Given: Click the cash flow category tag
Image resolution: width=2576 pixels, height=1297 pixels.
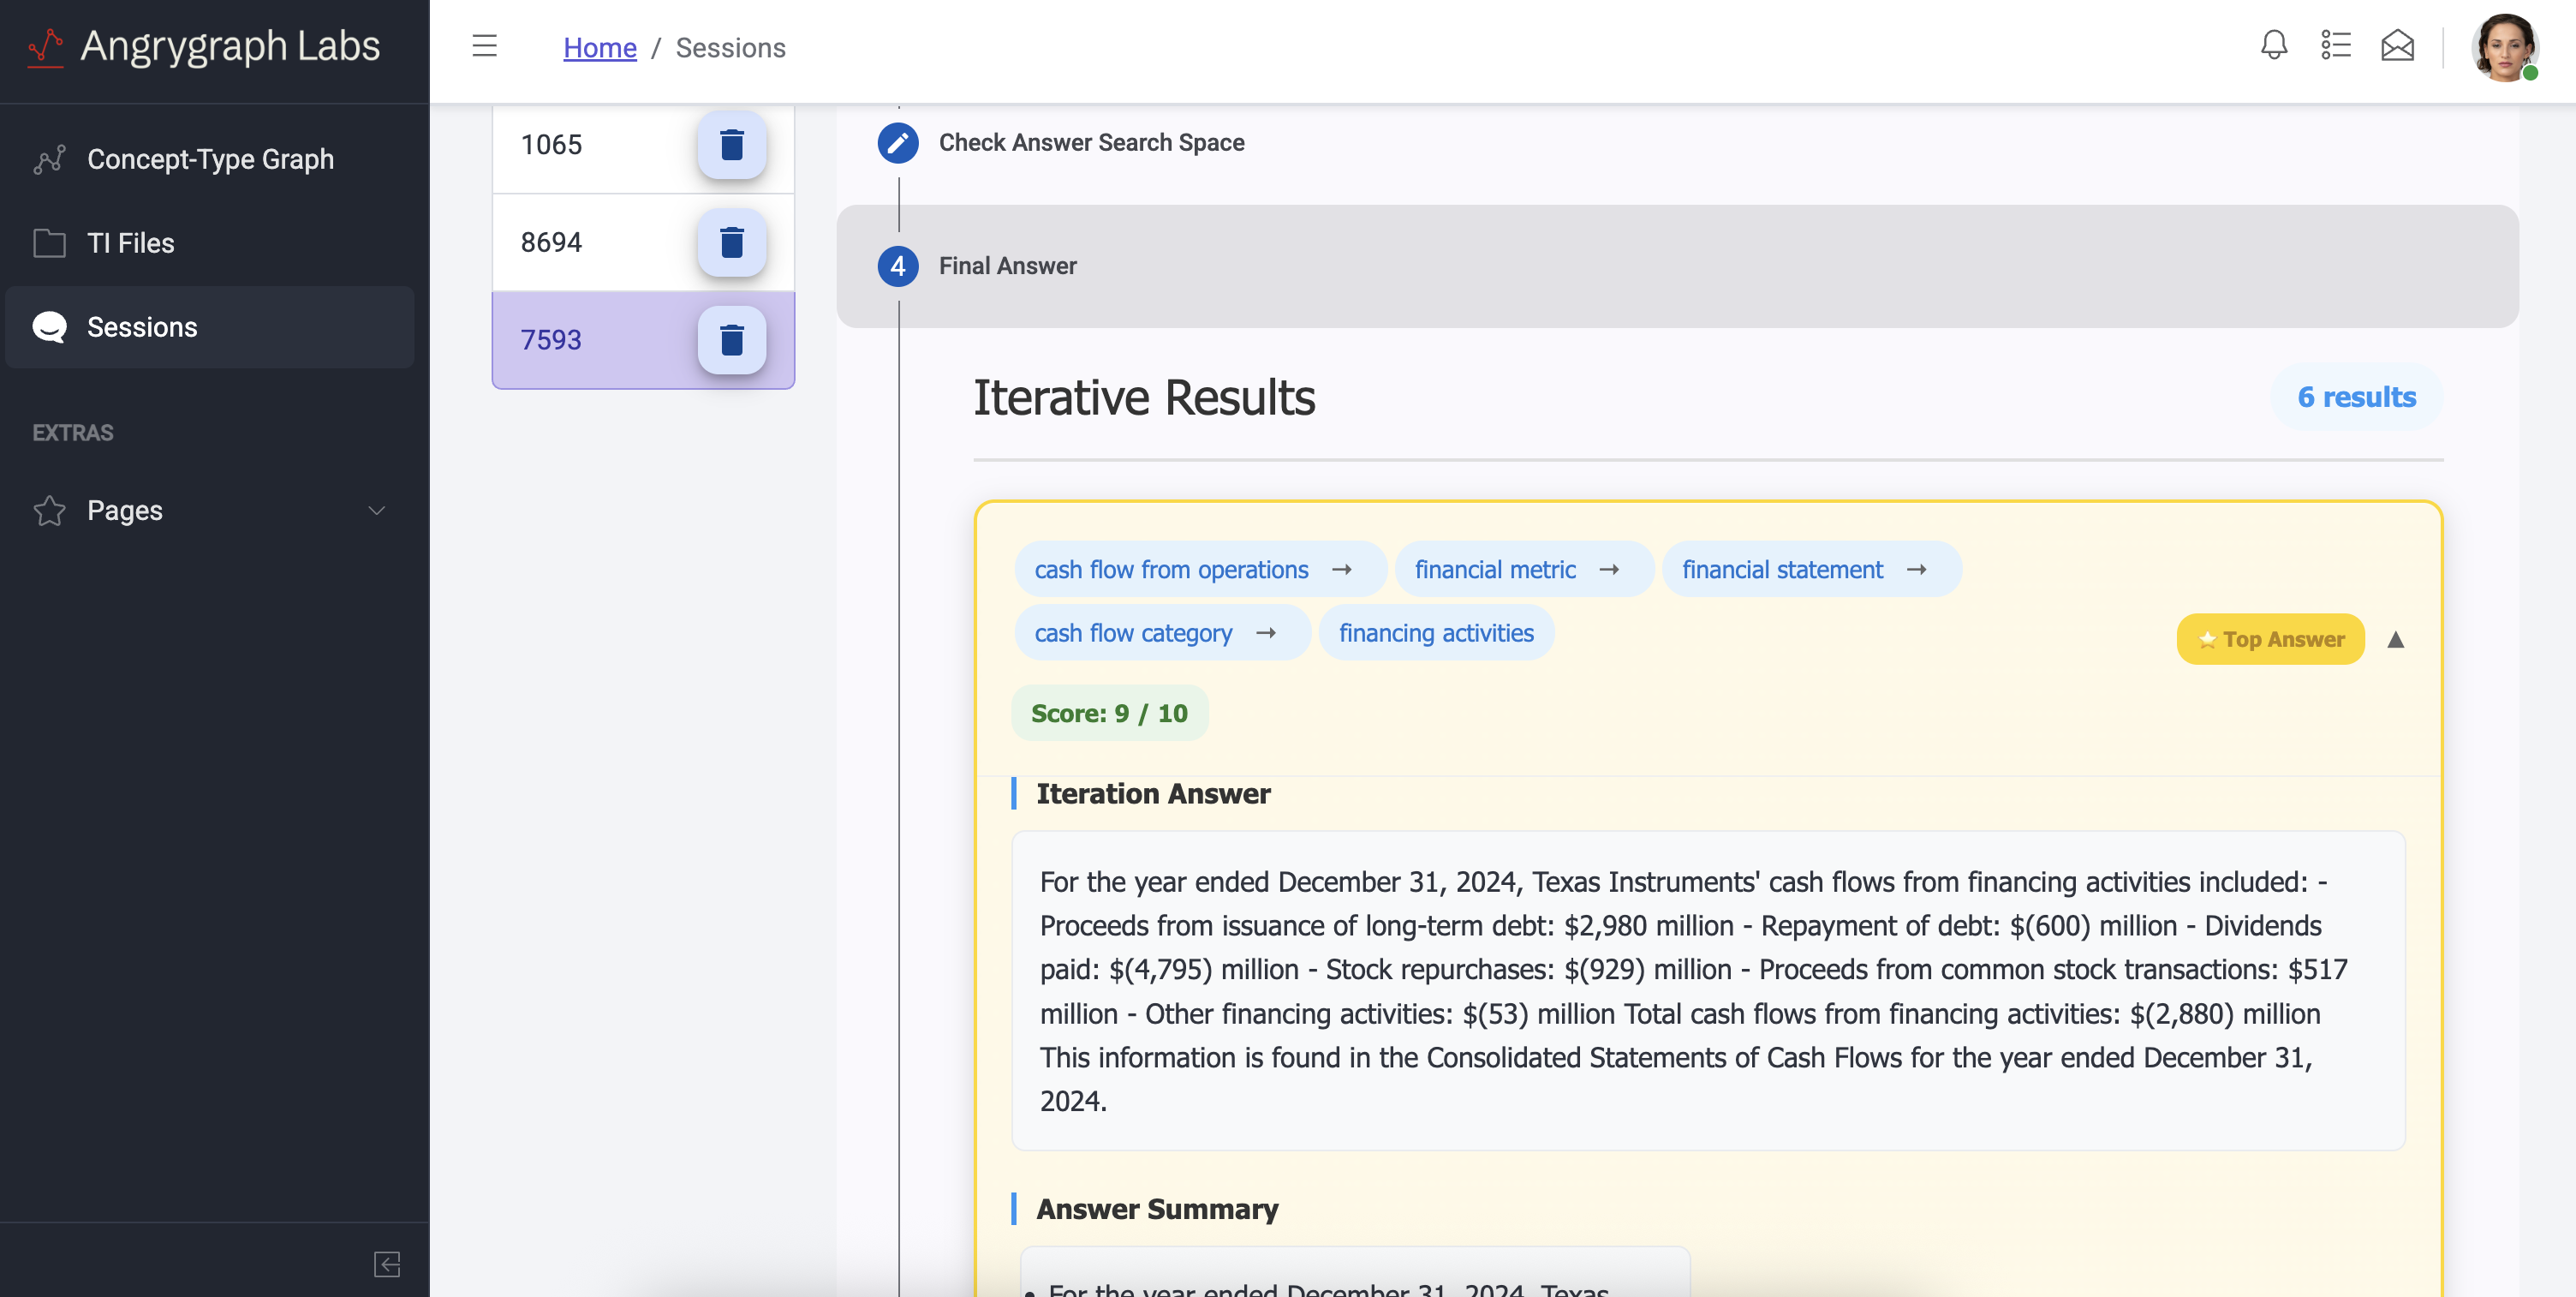Looking at the screenshot, I should coord(1162,632).
